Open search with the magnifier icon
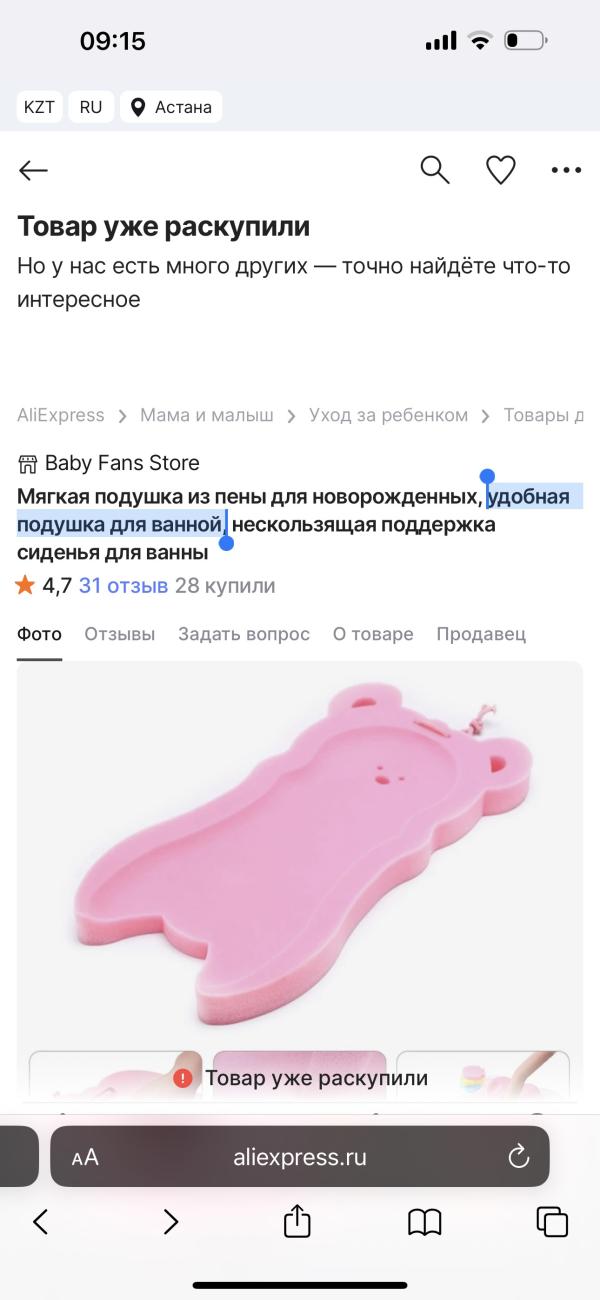Viewport: 600px width, 1300px height. [x=435, y=170]
